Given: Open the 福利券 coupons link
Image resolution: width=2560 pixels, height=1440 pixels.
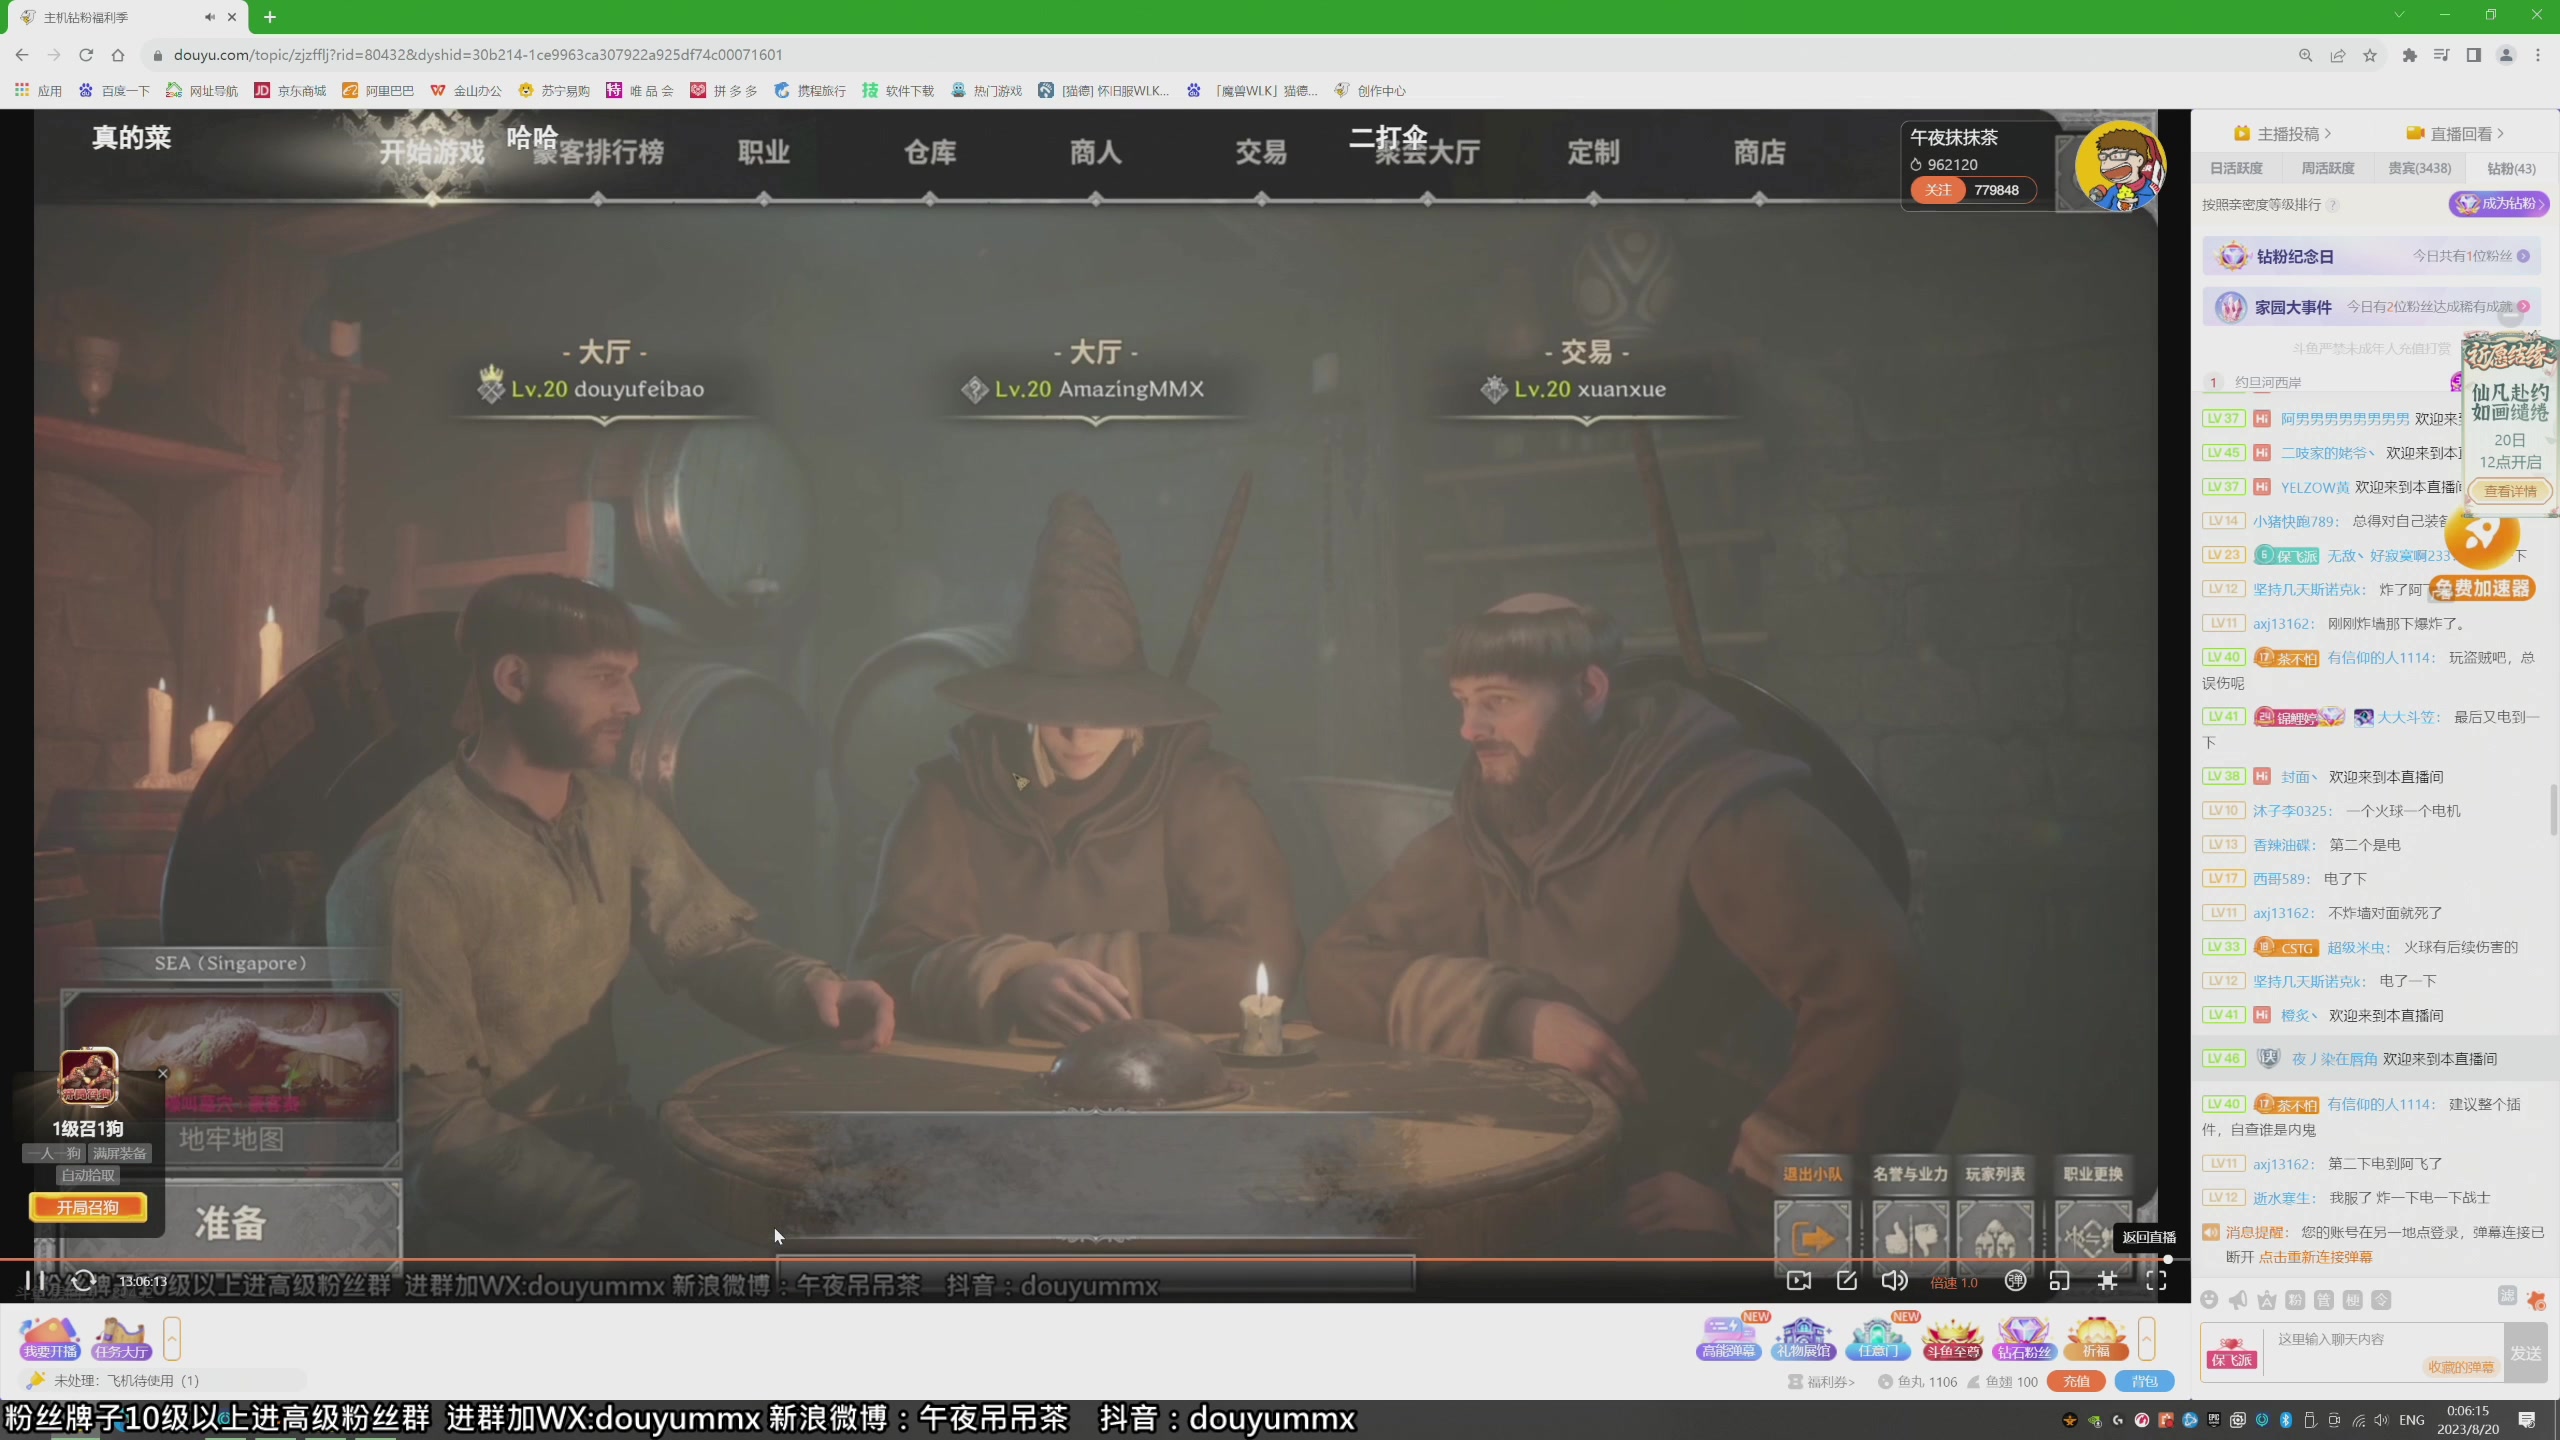Looking at the screenshot, I should (1822, 1381).
